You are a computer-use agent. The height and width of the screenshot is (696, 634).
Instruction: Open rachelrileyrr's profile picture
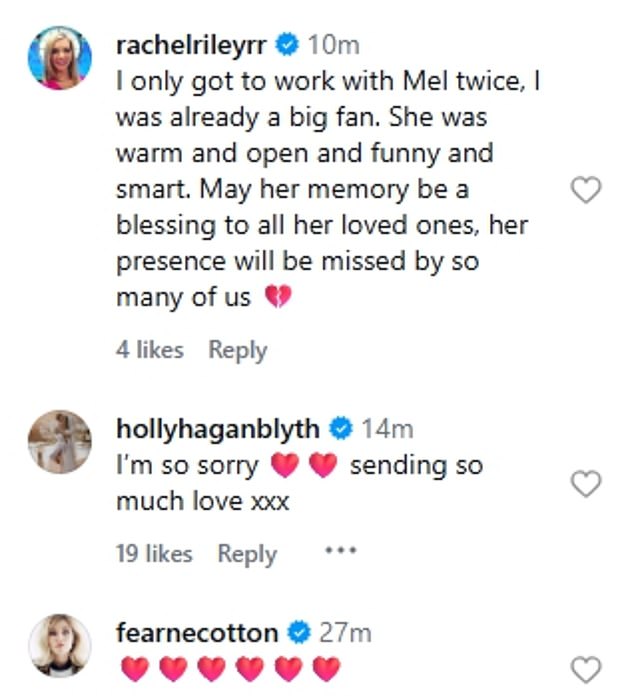pos(60,59)
